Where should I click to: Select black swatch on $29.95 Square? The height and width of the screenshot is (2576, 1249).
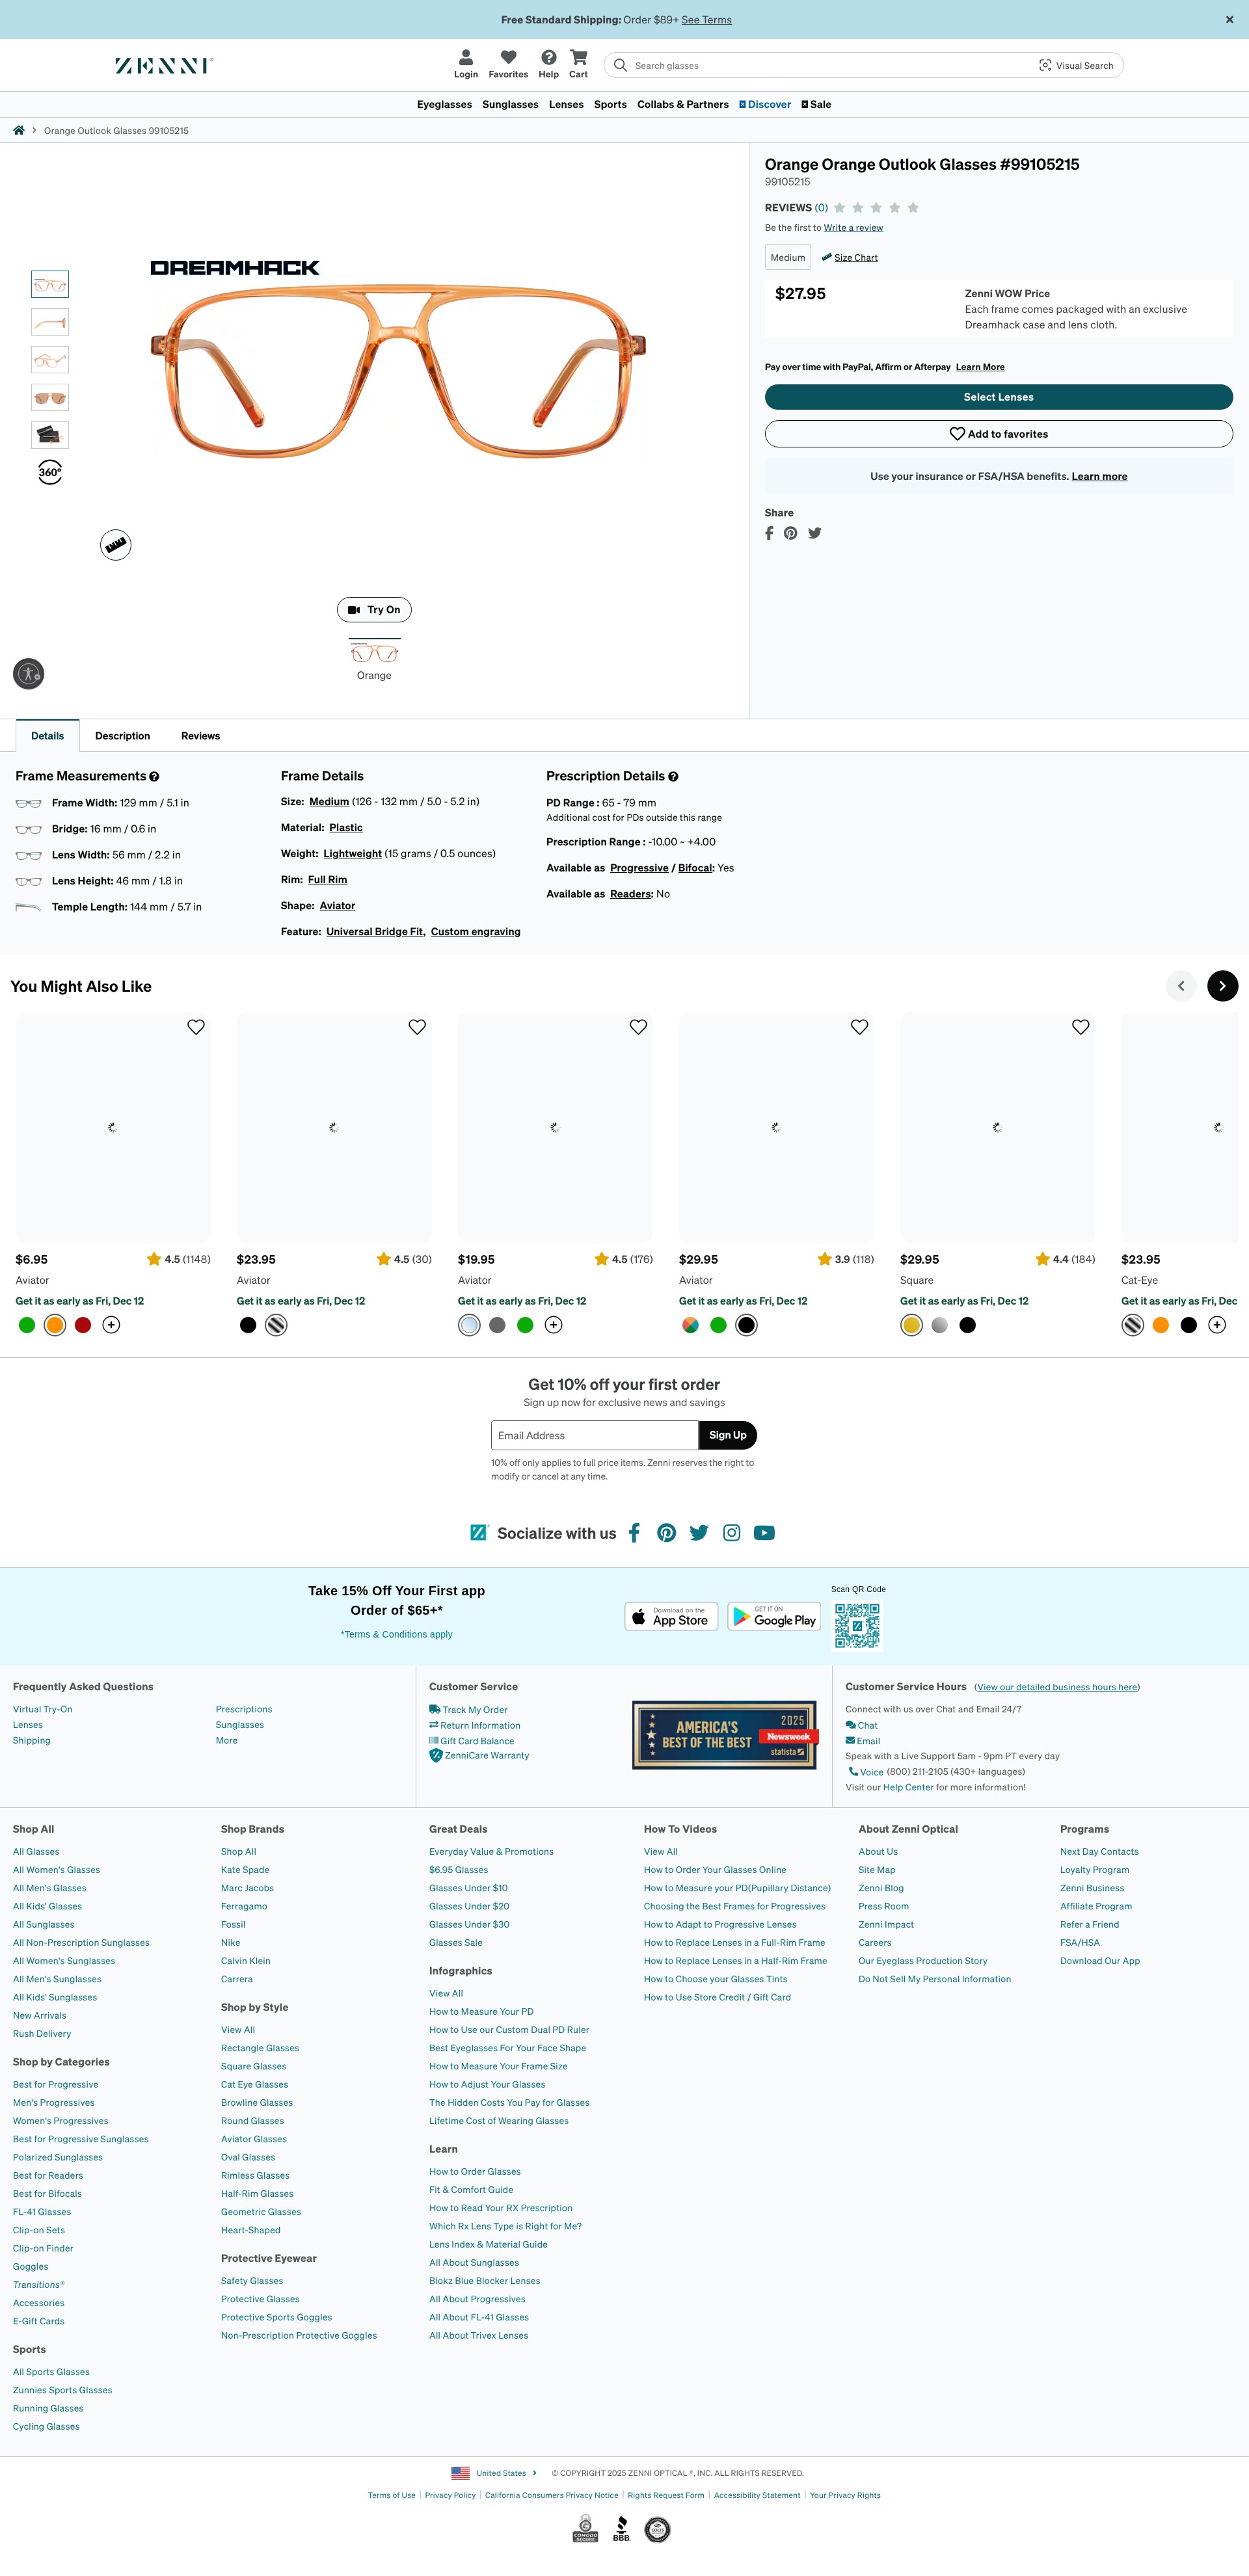click(x=967, y=1325)
